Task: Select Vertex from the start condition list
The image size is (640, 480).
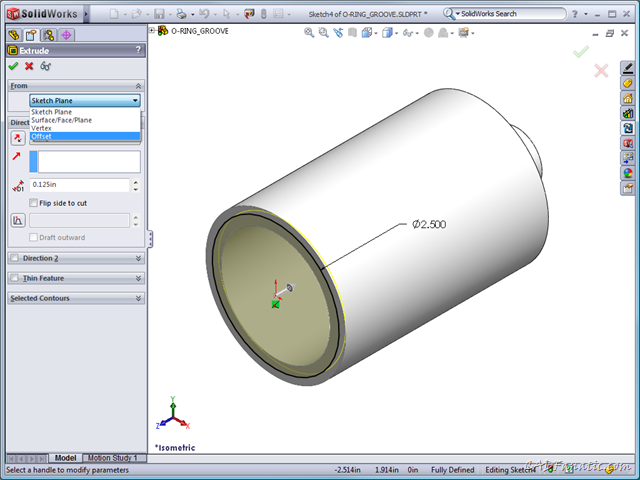Action: pyautogui.click(x=85, y=128)
